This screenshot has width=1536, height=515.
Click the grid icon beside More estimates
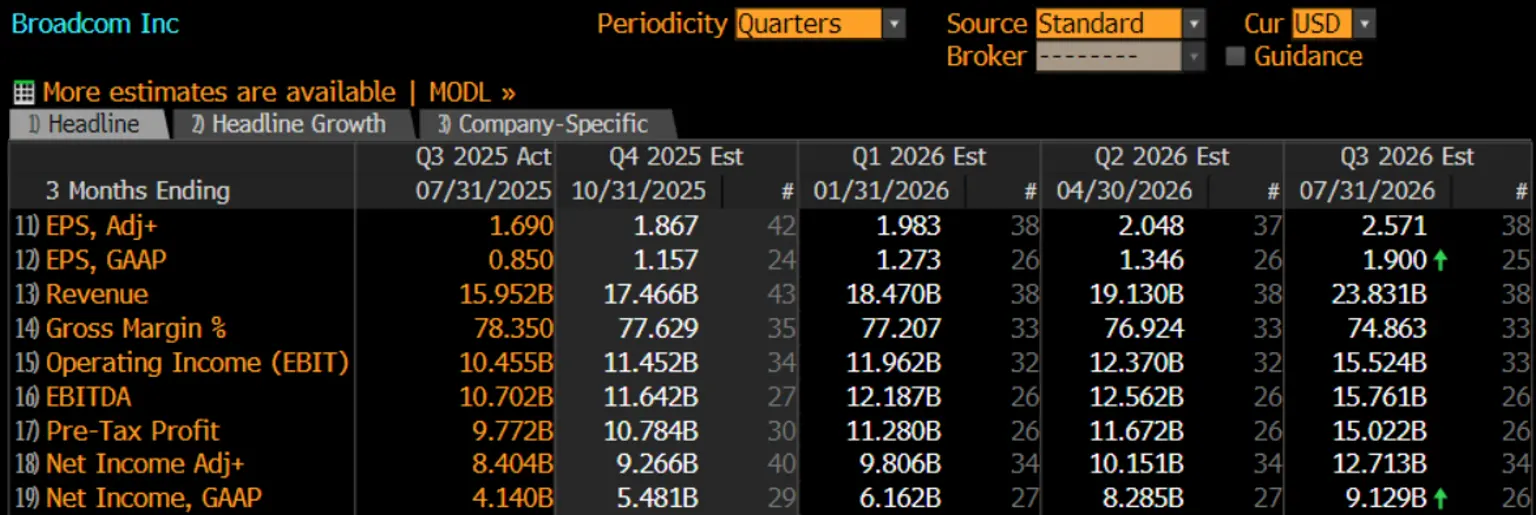click(x=23, y=93)
